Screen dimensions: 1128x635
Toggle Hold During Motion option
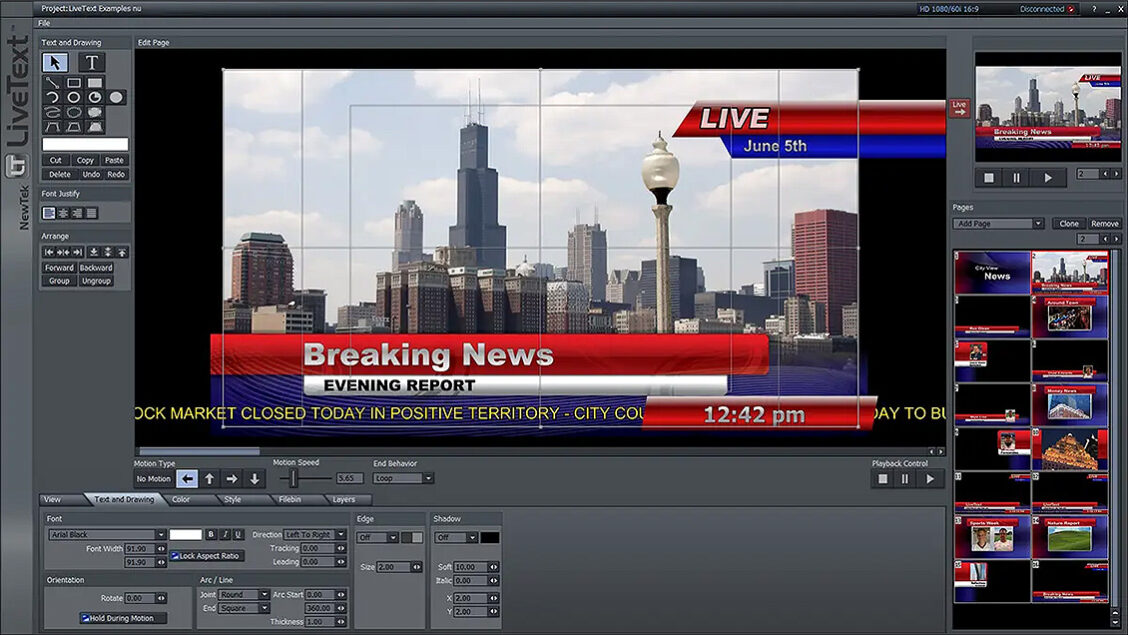tap(86, 618)
